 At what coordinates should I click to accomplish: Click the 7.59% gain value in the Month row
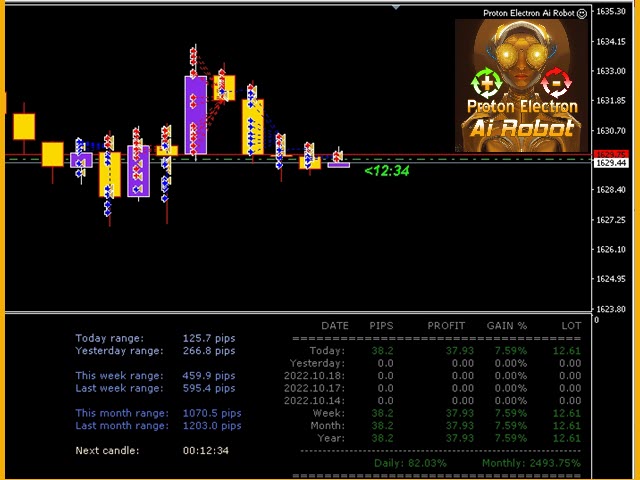tap(511, 426)
